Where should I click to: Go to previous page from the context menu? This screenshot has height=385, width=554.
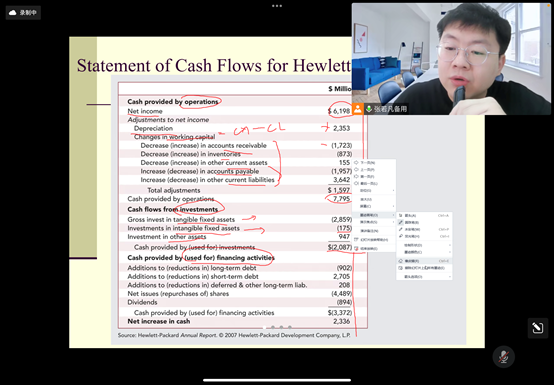click(x=374, y=170)
